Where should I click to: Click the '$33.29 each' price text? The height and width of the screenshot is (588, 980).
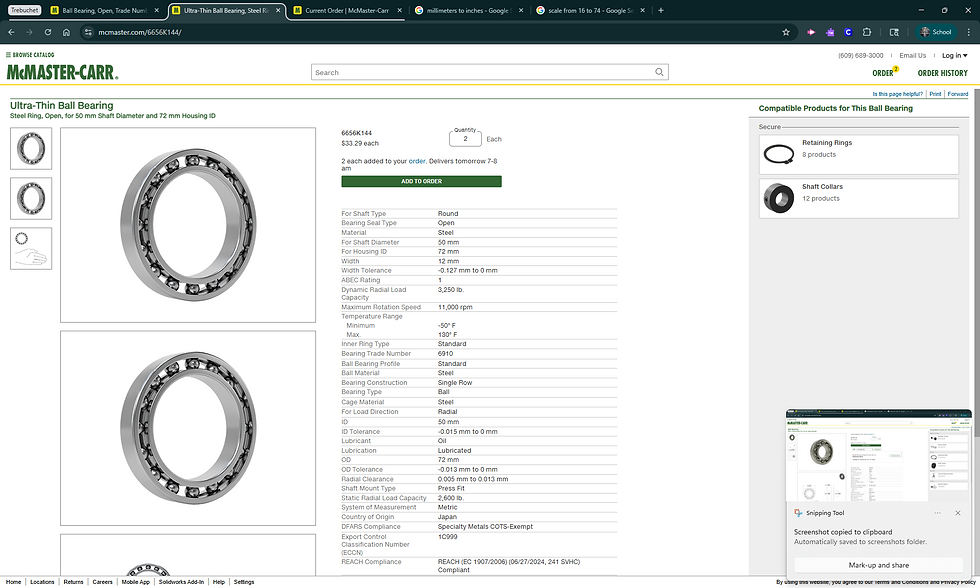(x=360, y=143)
